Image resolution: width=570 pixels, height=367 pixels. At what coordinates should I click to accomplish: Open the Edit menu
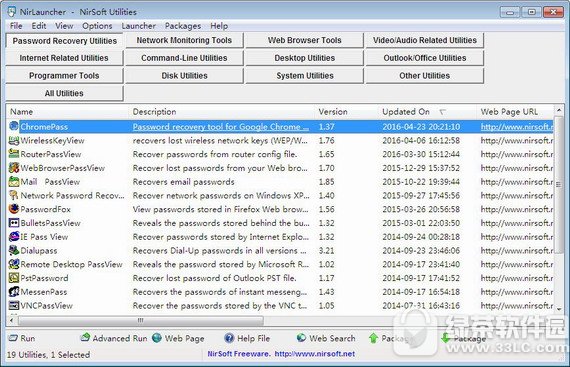click(x=39, y=26)
